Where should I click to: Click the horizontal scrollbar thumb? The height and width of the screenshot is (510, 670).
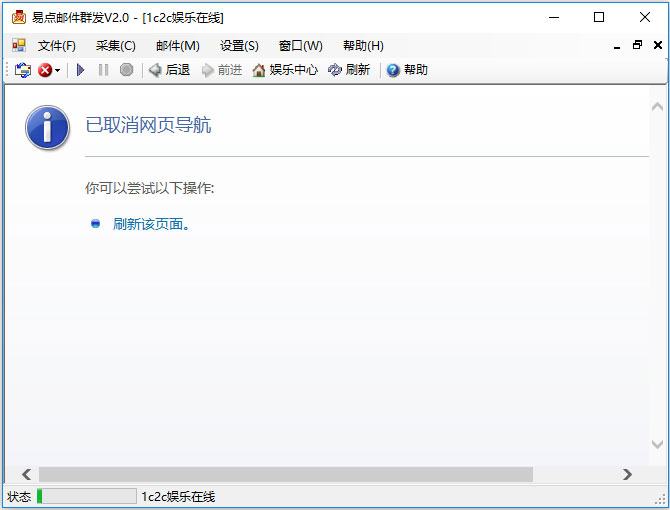coord(286,474)
